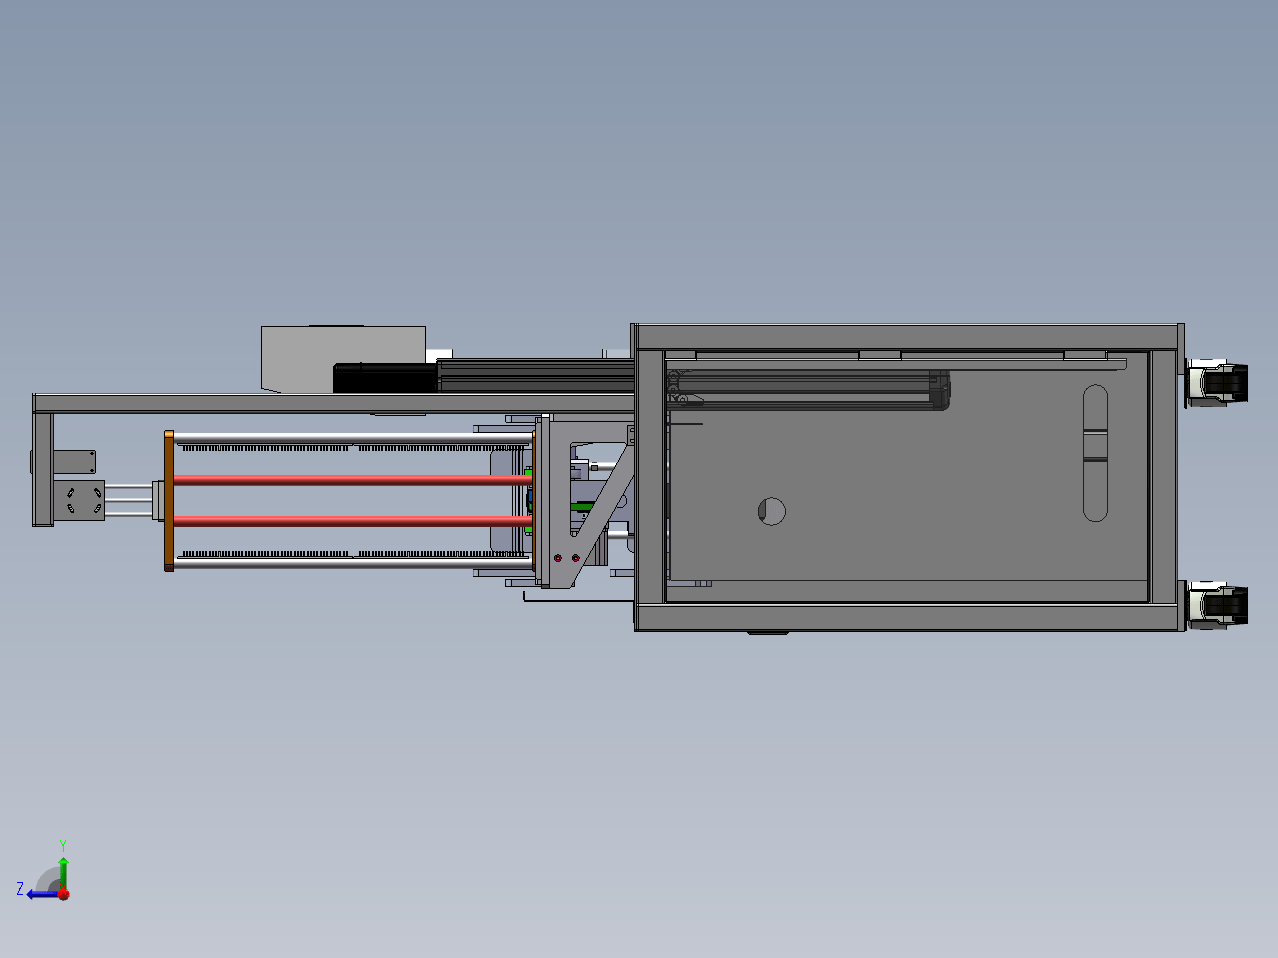The image size is (1278, 958).
Task: Select the square motor flange with four holes
Action: click(x=80, y=500)
